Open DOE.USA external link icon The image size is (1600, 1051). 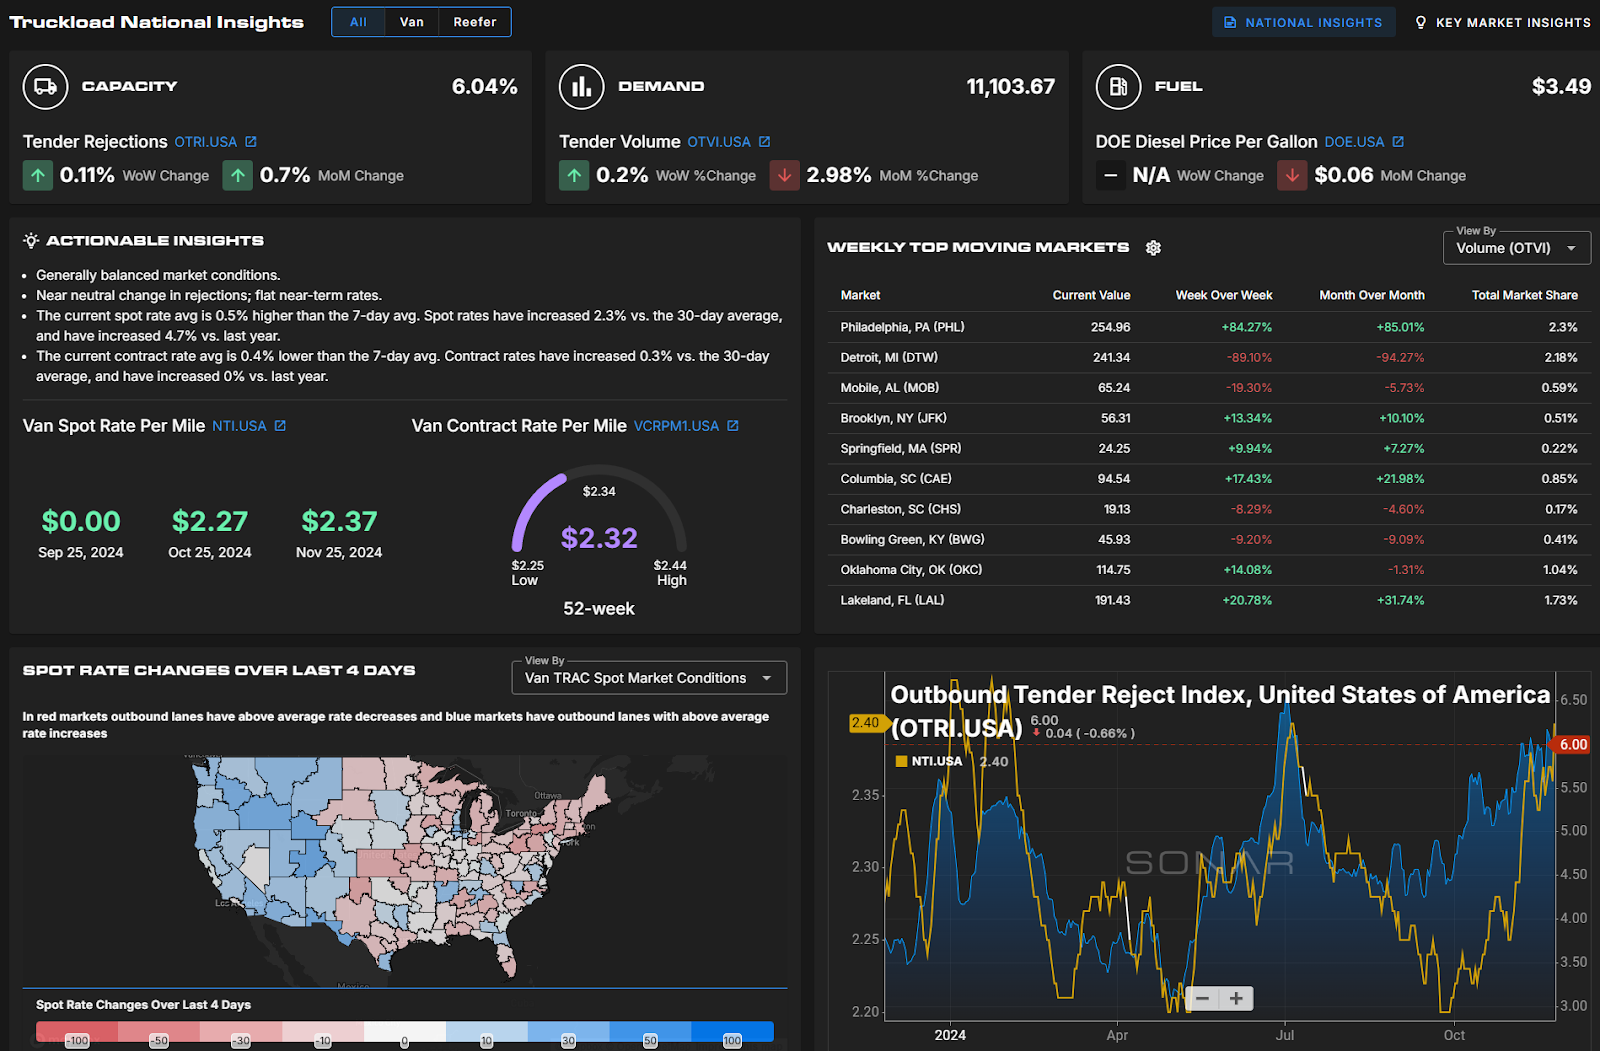(x=1398, y=142)
